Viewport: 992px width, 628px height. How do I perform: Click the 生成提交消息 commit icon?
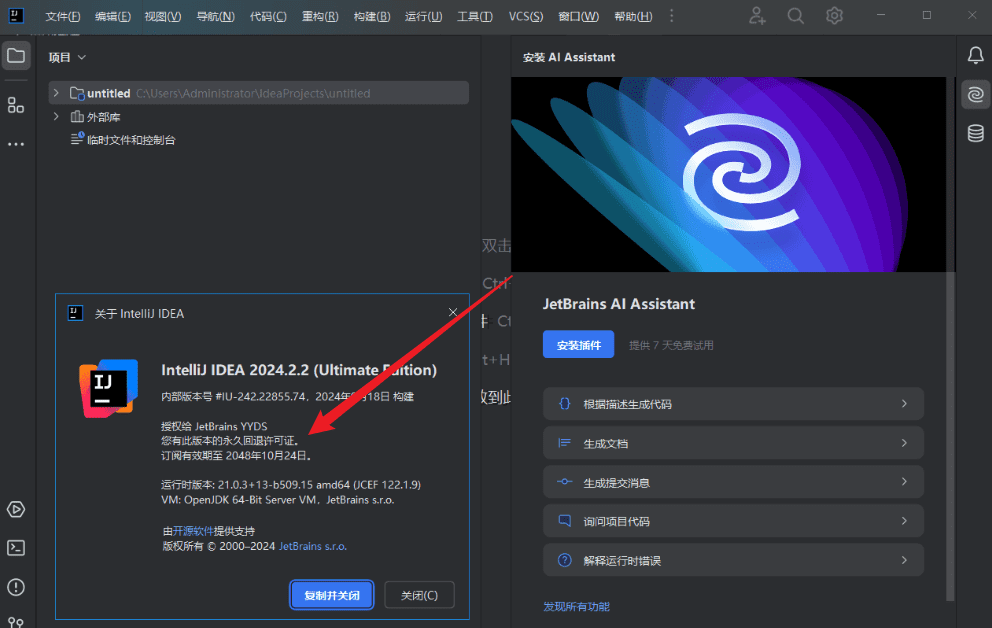pos(564,482)
